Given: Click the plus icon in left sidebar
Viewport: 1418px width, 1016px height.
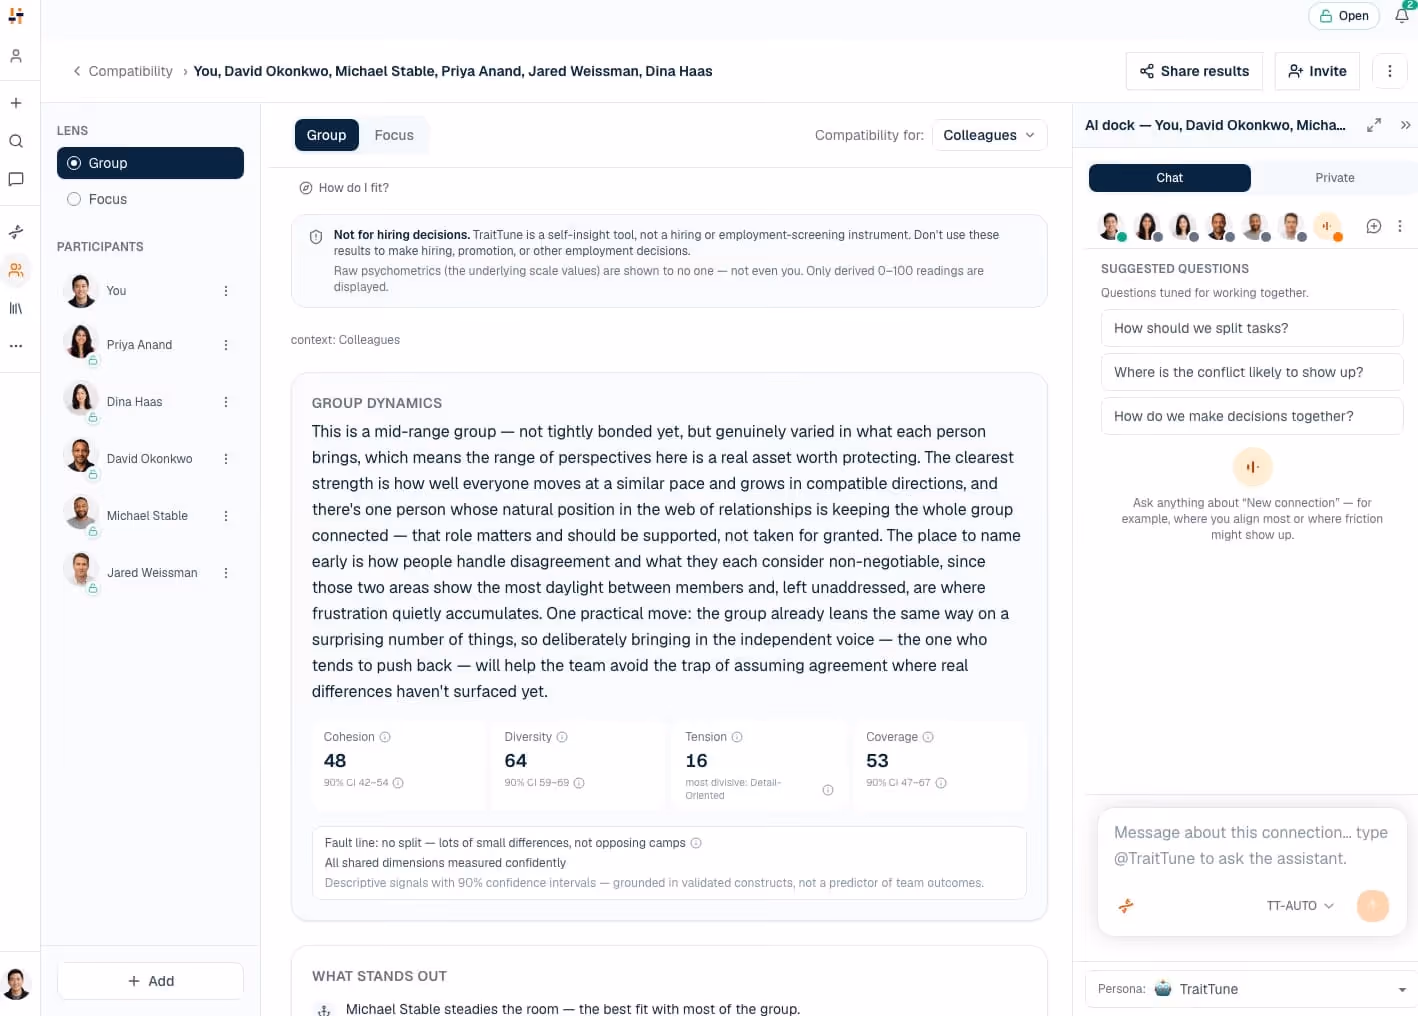Looking at the screenshot, I should click(x=16, y=103).
